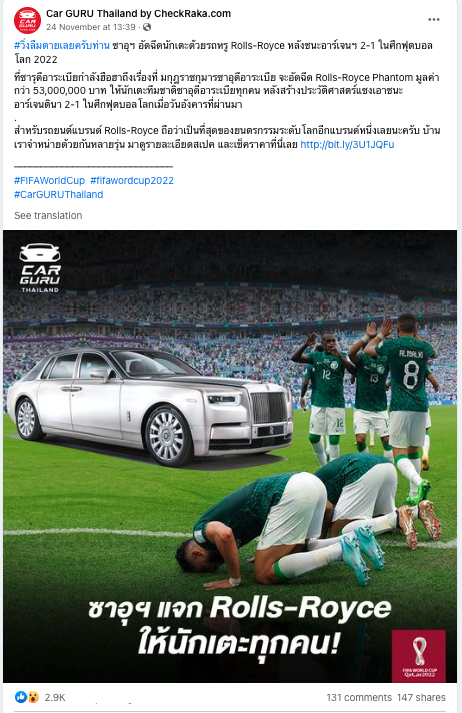Open the #fifawordcup2022 hashtag
Screen dimensions: 462x713
[x=132, y=181]
